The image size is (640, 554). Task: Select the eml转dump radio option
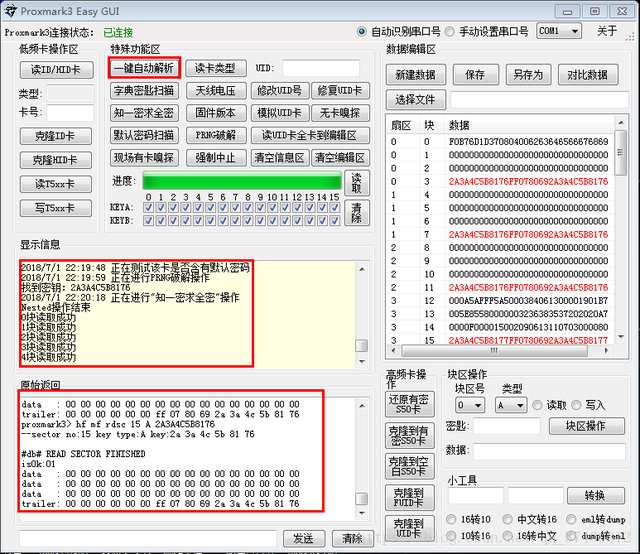(x=571, y=519)
